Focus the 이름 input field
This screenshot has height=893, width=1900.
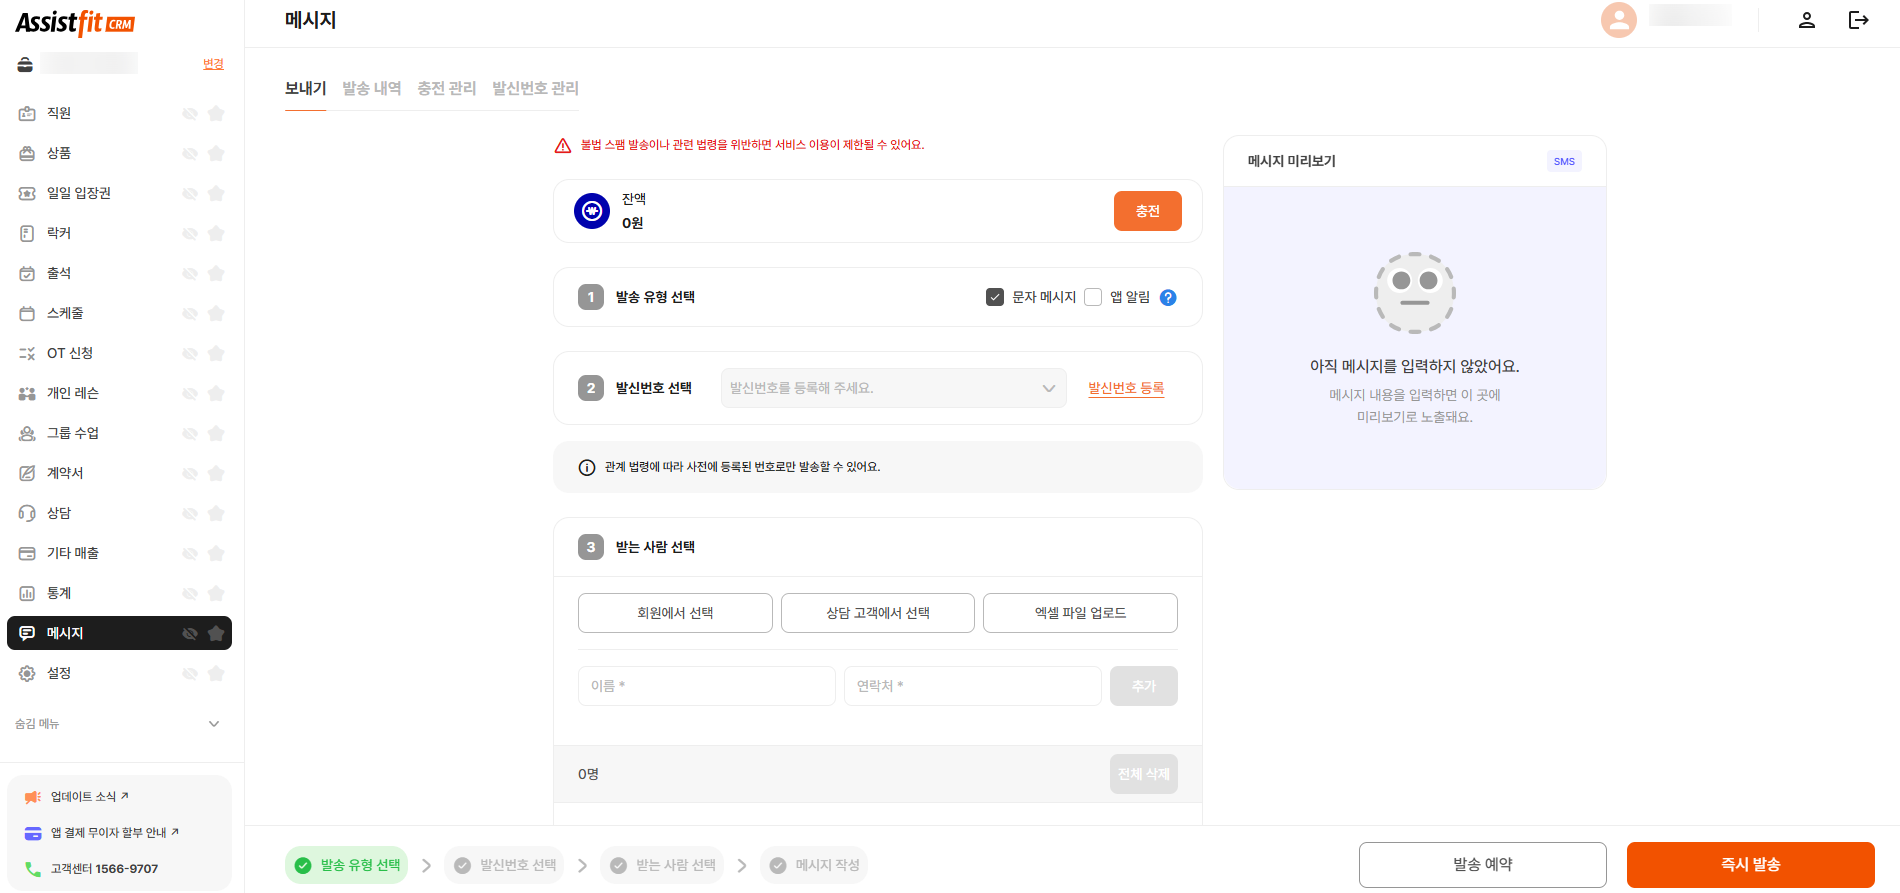706,686
